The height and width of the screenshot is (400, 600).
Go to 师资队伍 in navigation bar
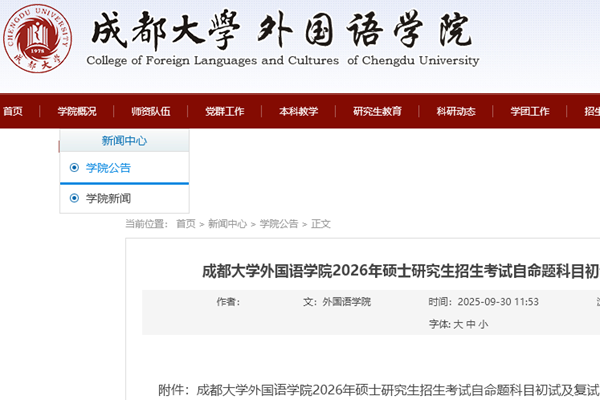click(151, 111)
